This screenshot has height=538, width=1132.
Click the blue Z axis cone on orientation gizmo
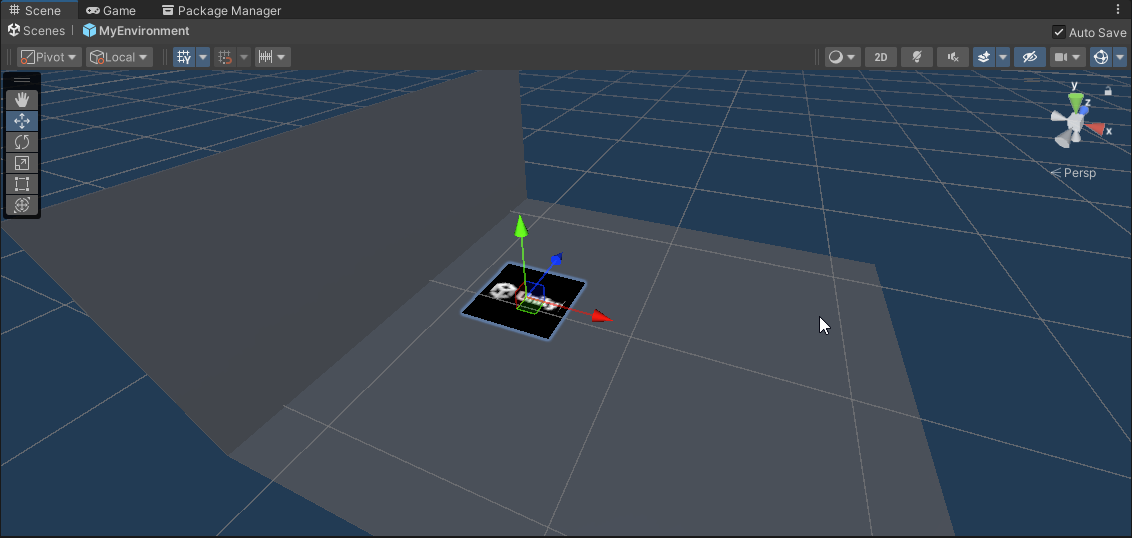point(1084,110)
